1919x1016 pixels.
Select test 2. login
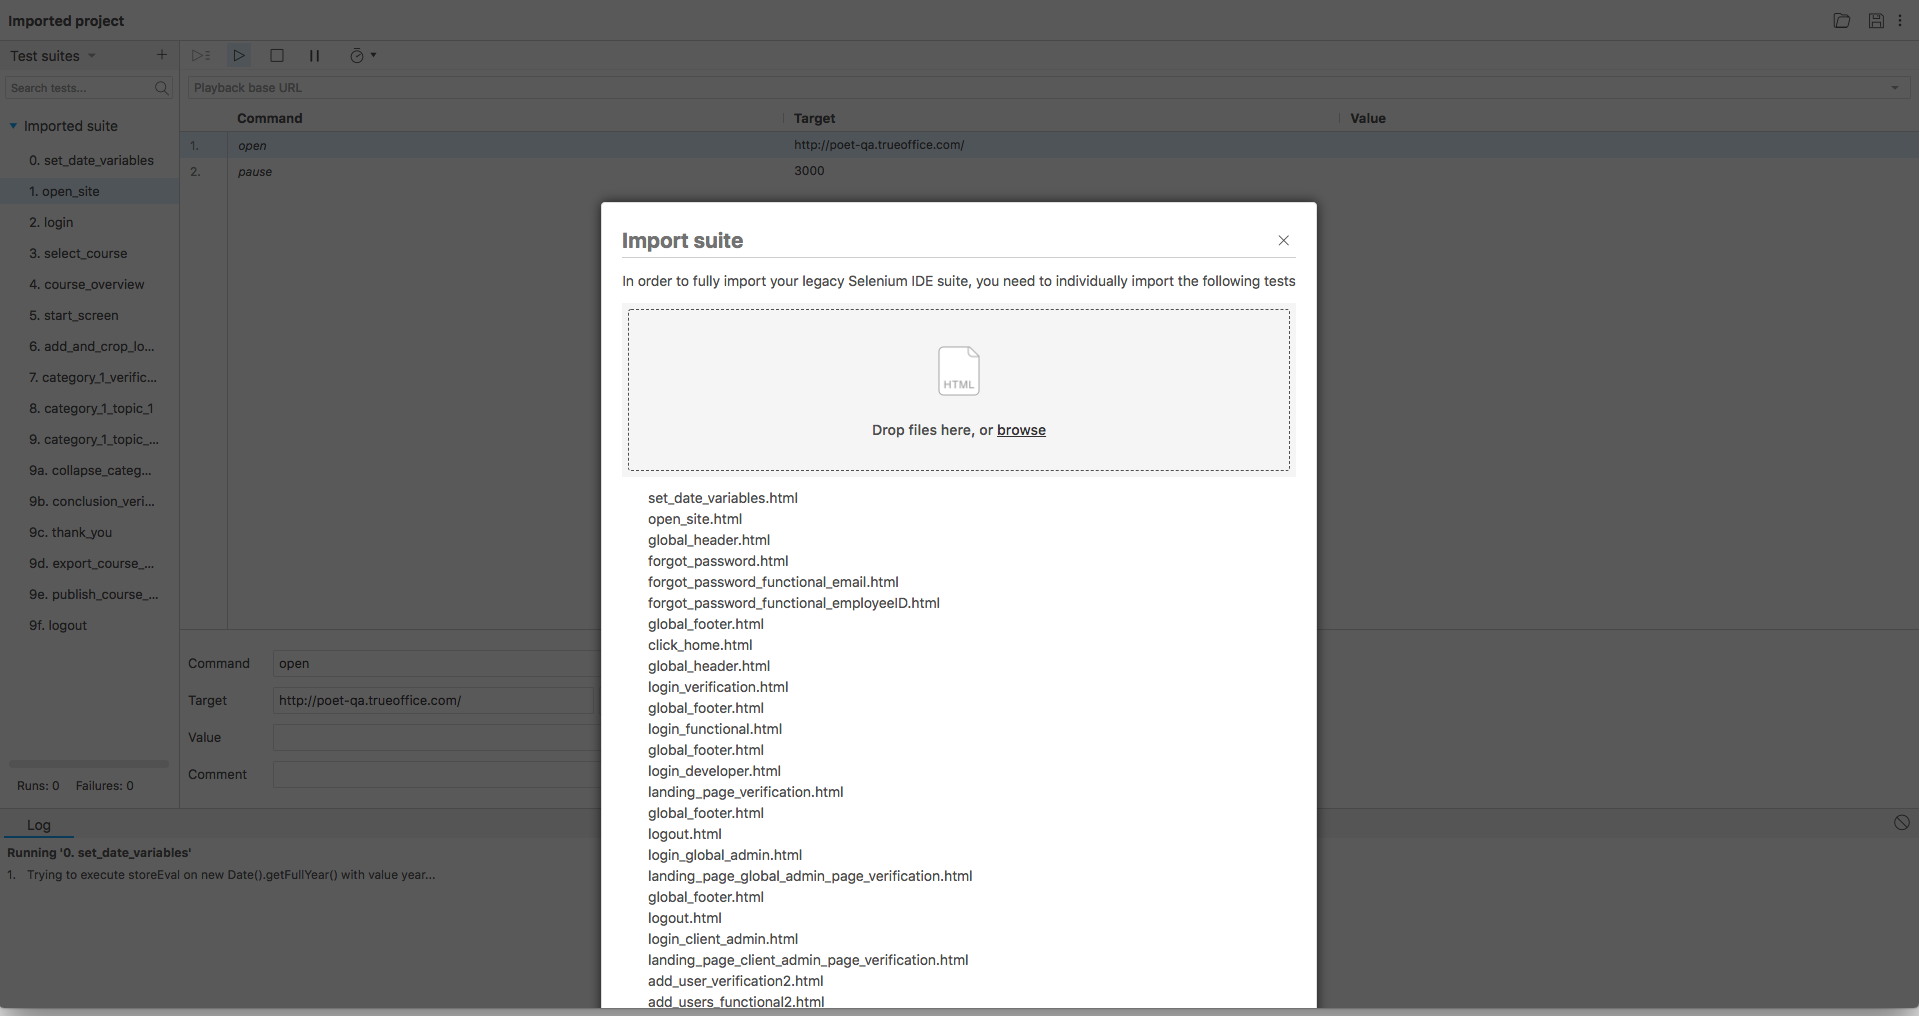click(90, 222)
